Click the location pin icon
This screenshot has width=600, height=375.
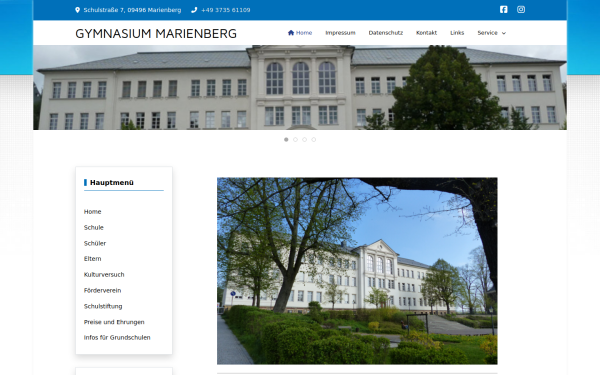click(x=77, y=10)
